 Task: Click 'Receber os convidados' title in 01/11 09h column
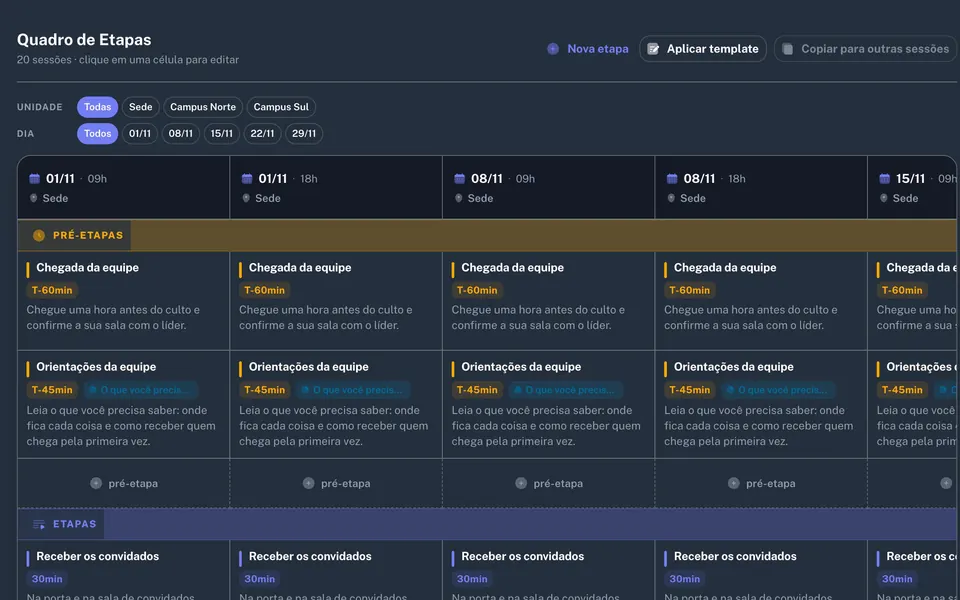97,557
